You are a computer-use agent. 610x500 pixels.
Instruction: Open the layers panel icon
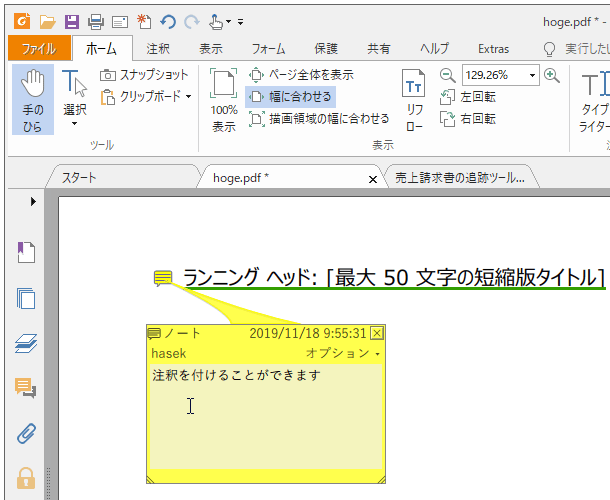[26, 344]
